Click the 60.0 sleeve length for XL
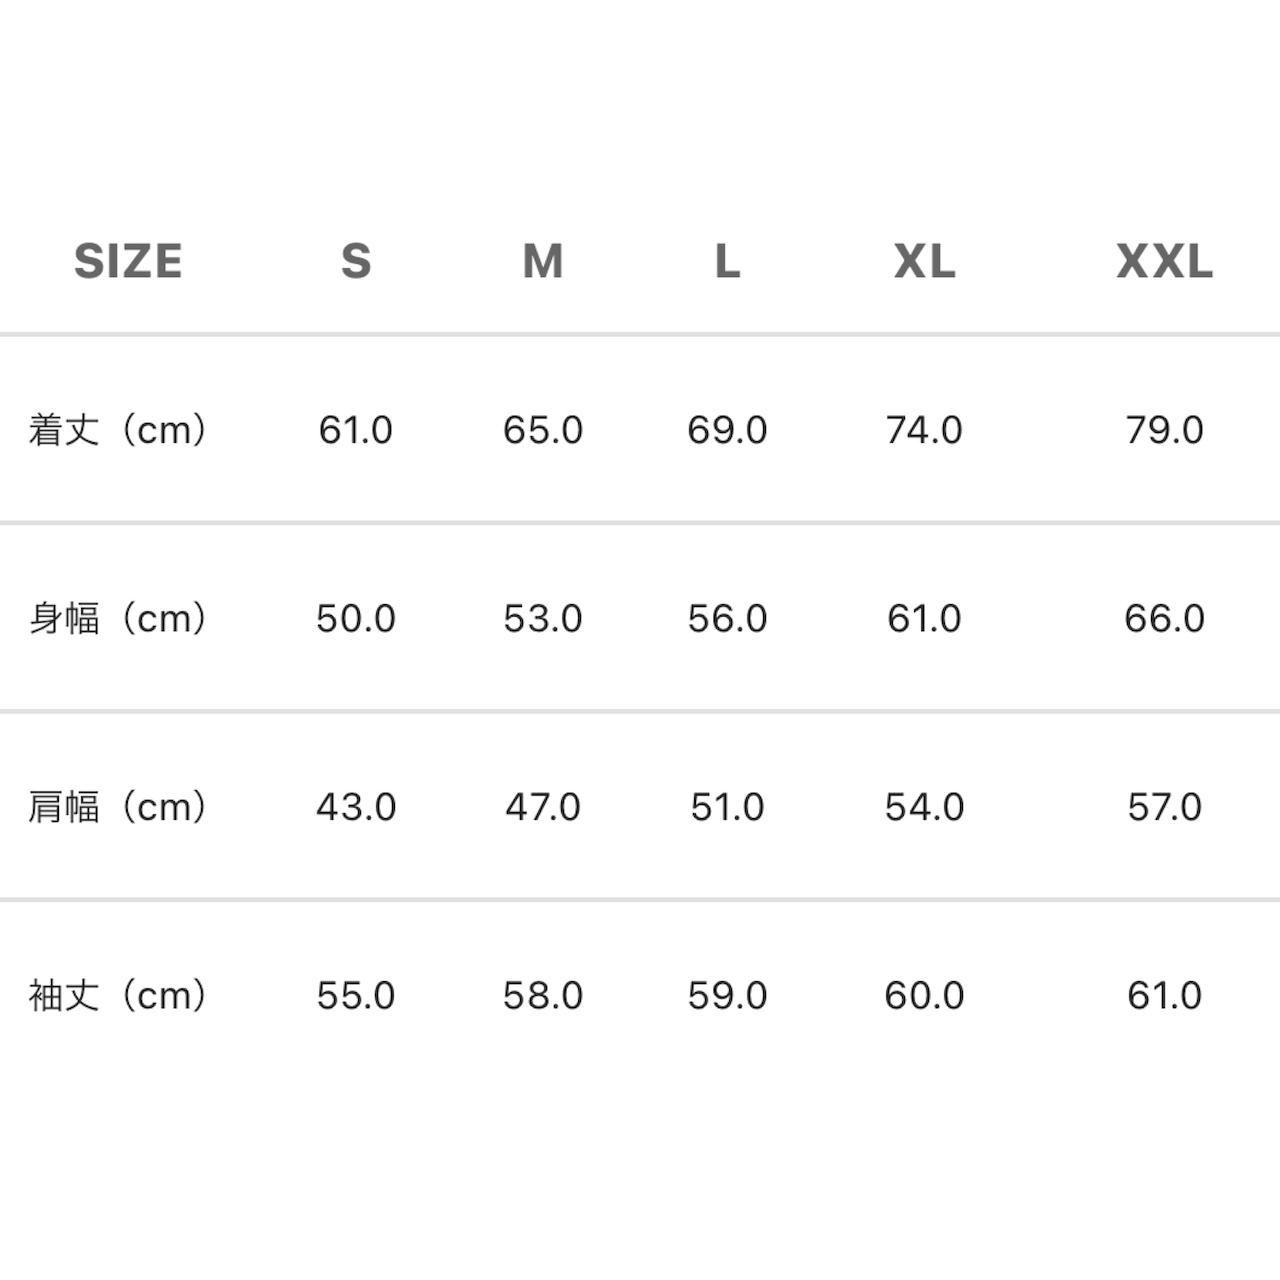This screenshot has height=1280, width=1280. pyautogui.click(x=924, y=995)
